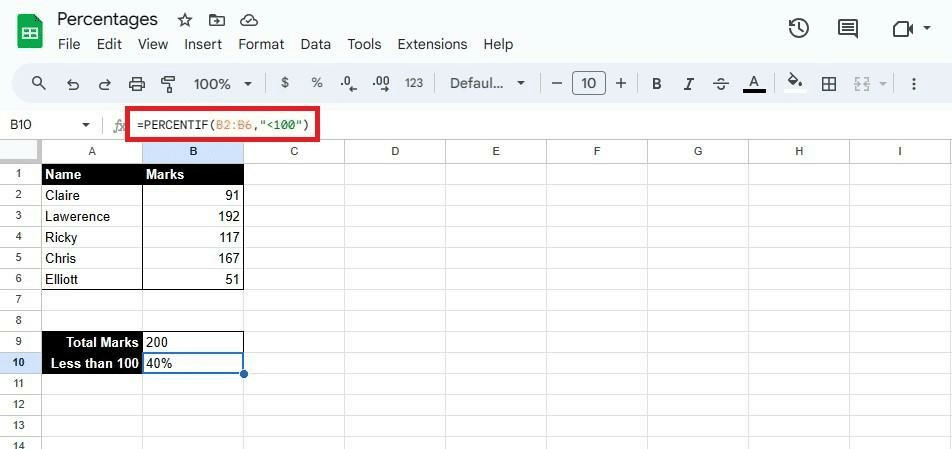
Task: Open the fill color bucket
Action: 794,84
